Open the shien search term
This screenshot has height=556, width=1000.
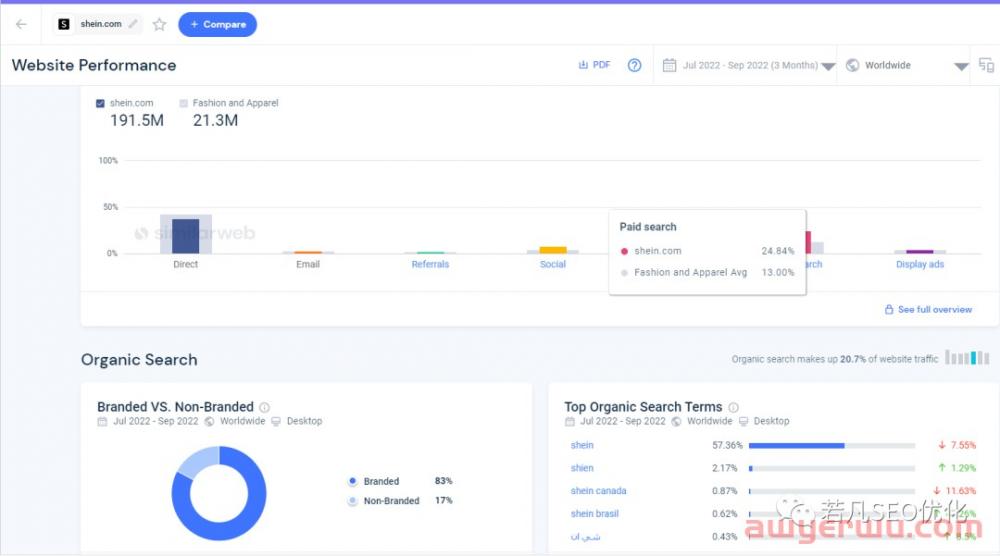point(582,468)
